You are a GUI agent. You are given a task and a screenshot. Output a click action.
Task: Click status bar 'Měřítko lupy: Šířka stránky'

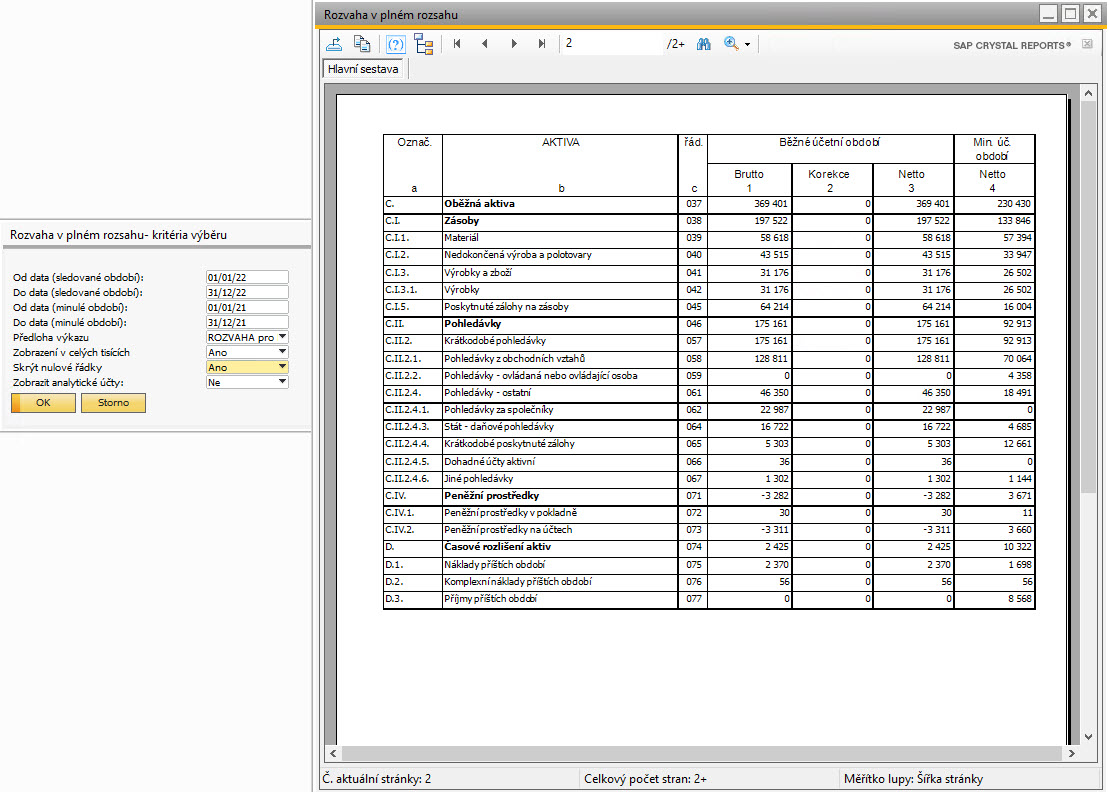click(913, 779)
